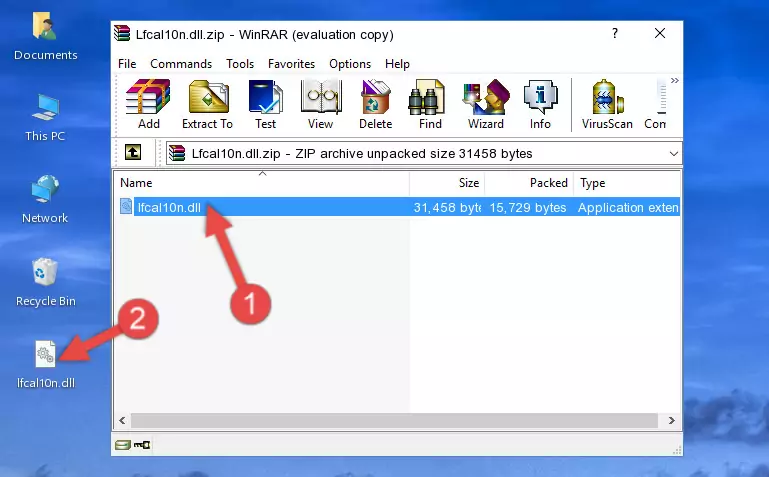
Task: Click the Extract To toolbar icon
Action: [207, 104]
